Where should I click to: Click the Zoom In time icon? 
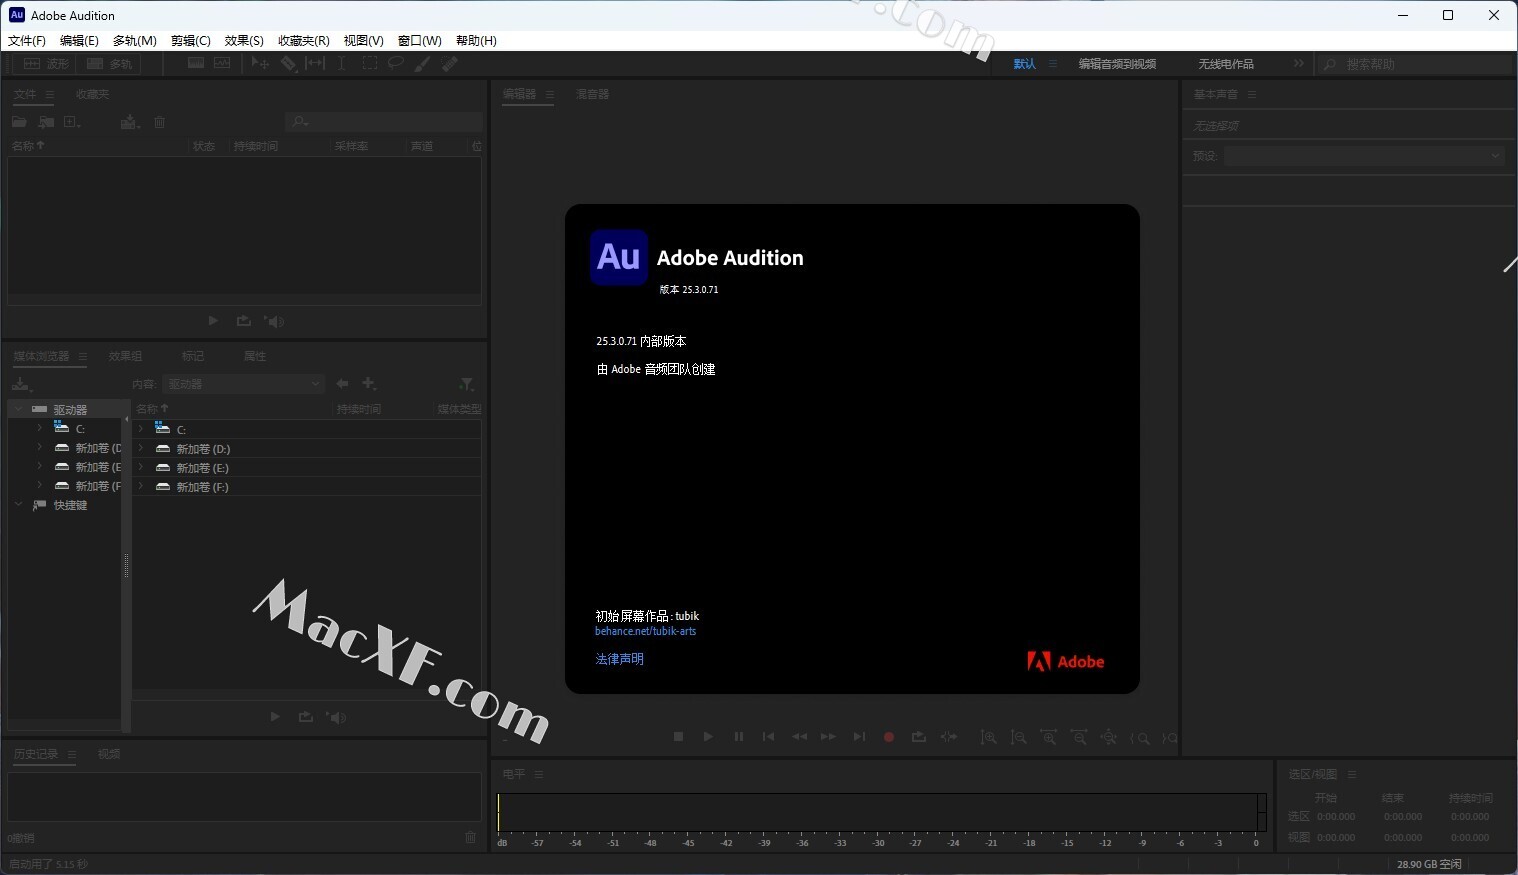(x=1049, y=737)
